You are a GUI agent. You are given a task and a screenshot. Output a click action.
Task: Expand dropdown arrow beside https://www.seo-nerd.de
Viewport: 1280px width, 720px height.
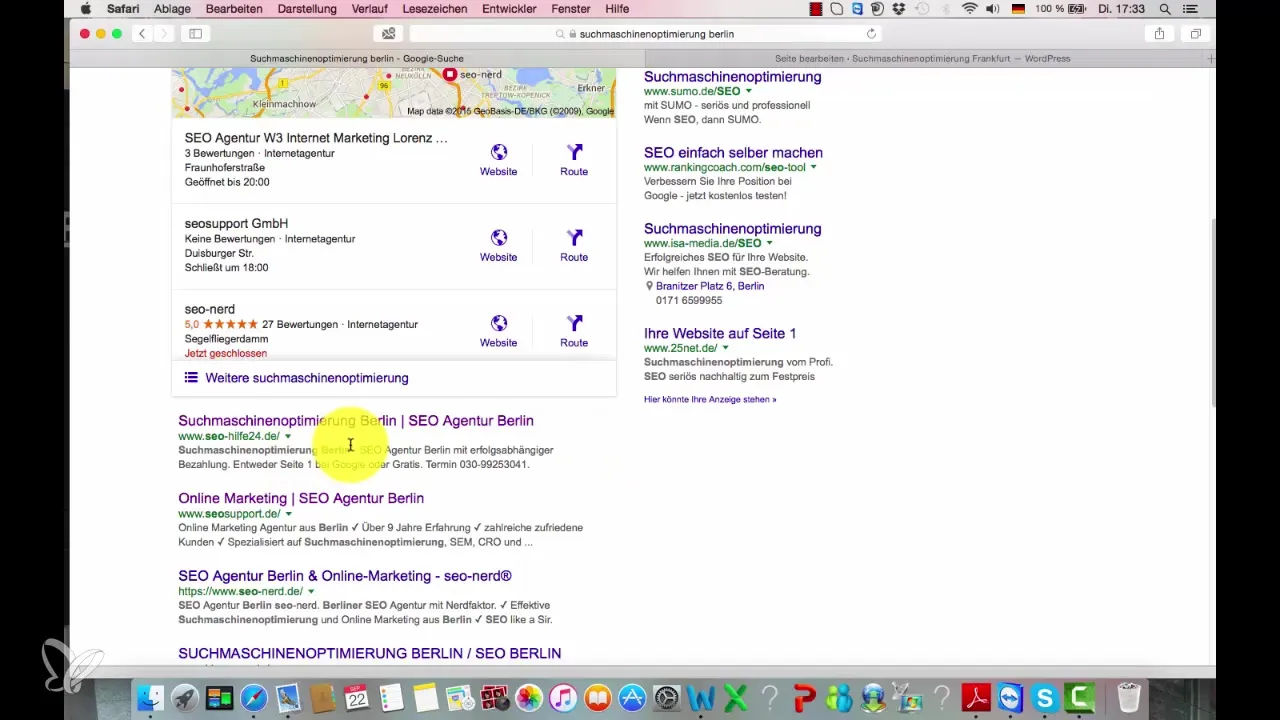(x=311, y=592)
